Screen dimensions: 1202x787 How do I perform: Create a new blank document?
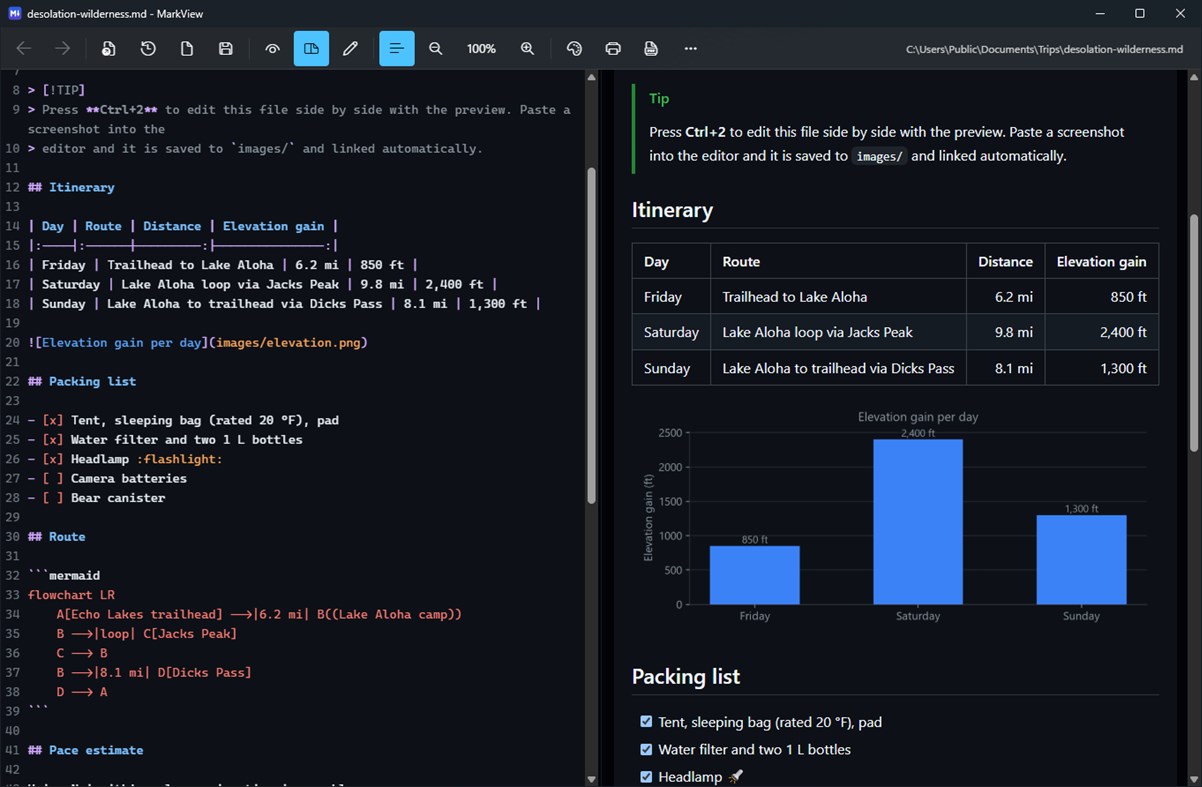187,48
